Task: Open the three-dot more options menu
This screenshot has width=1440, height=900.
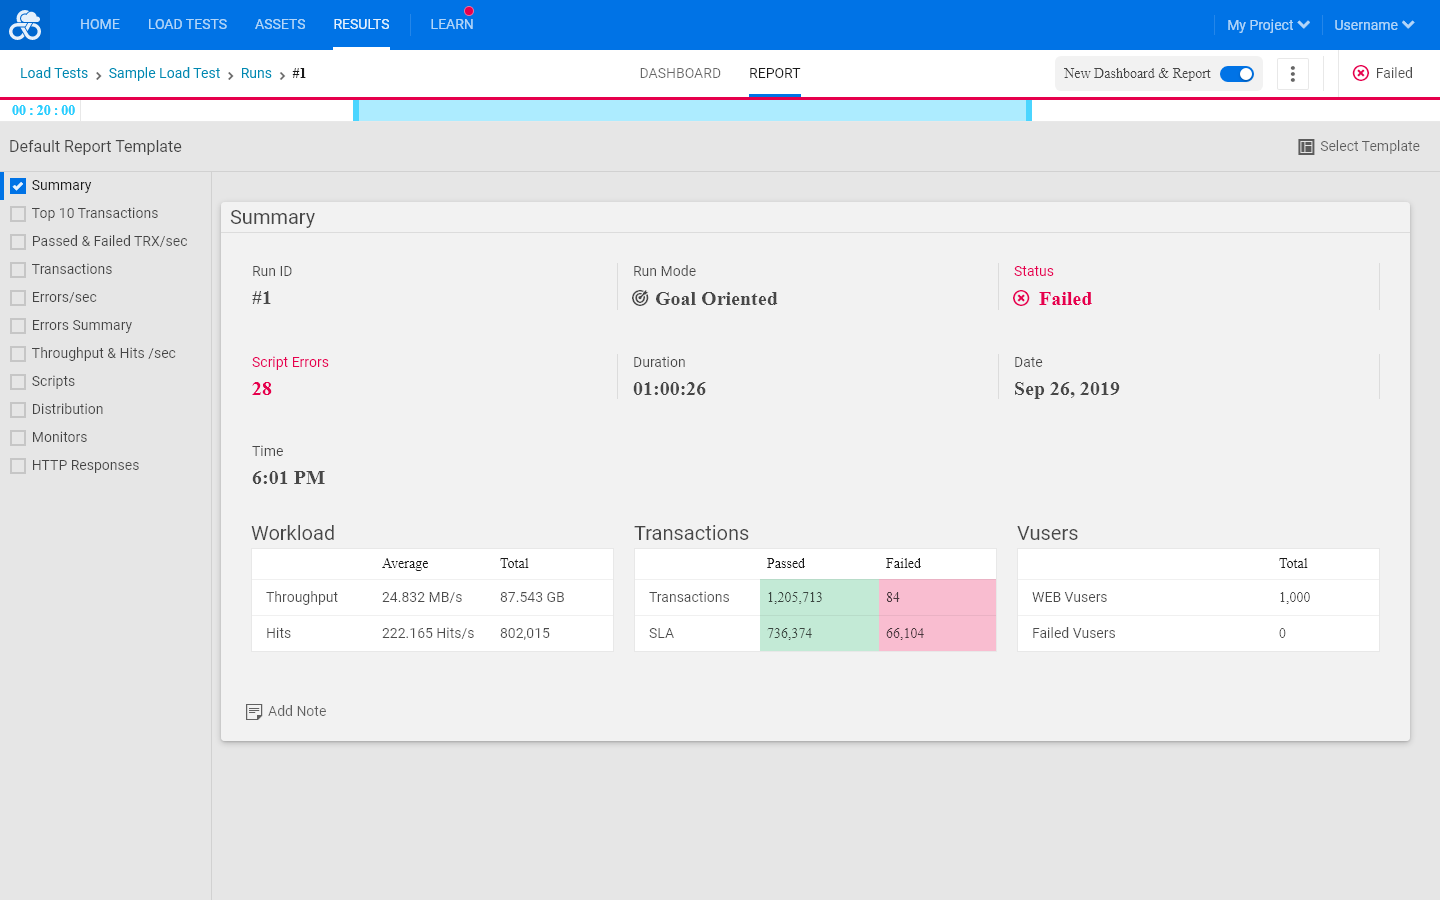Action: point(1293,74)
